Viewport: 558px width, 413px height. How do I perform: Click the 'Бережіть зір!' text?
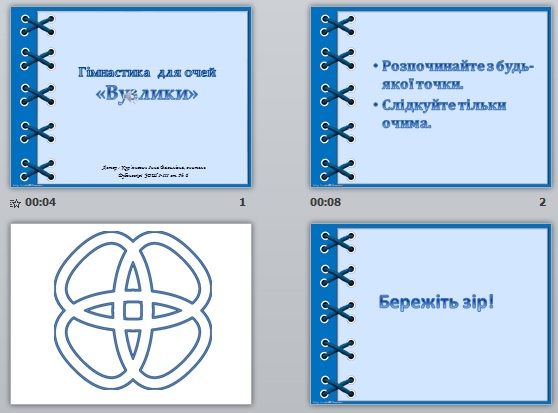(436, 302)
